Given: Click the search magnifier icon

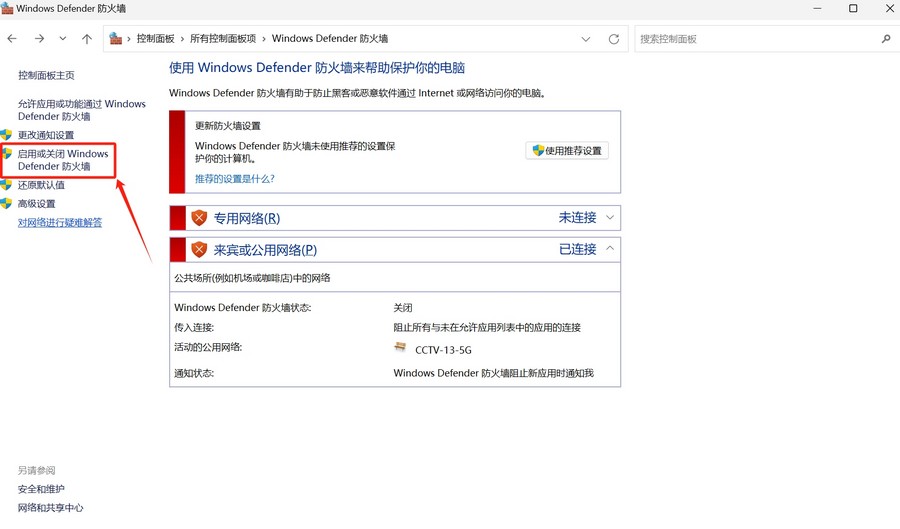Looking at the screenshot, I should click(x=886, y=39).
